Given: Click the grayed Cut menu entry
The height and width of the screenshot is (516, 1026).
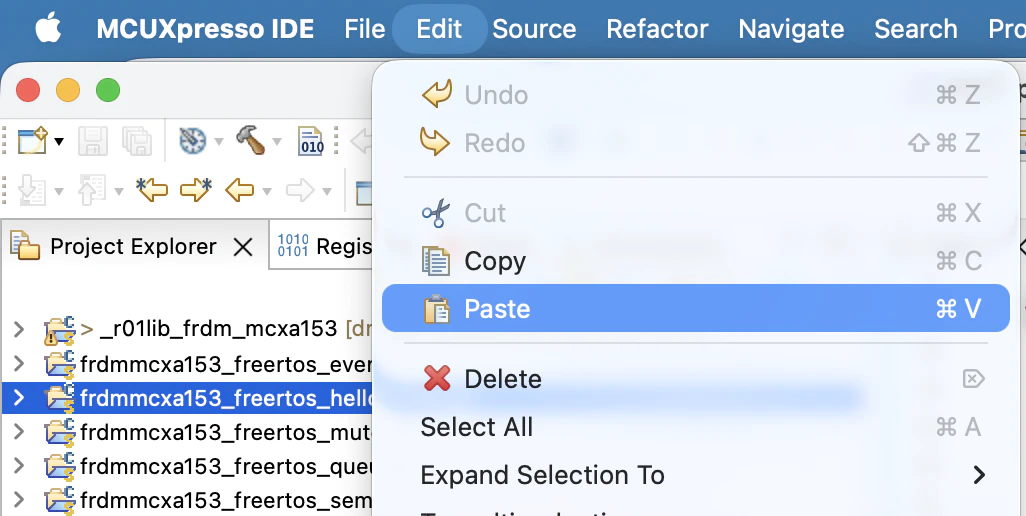Looking at the screenshot, I should coord(696,213).
